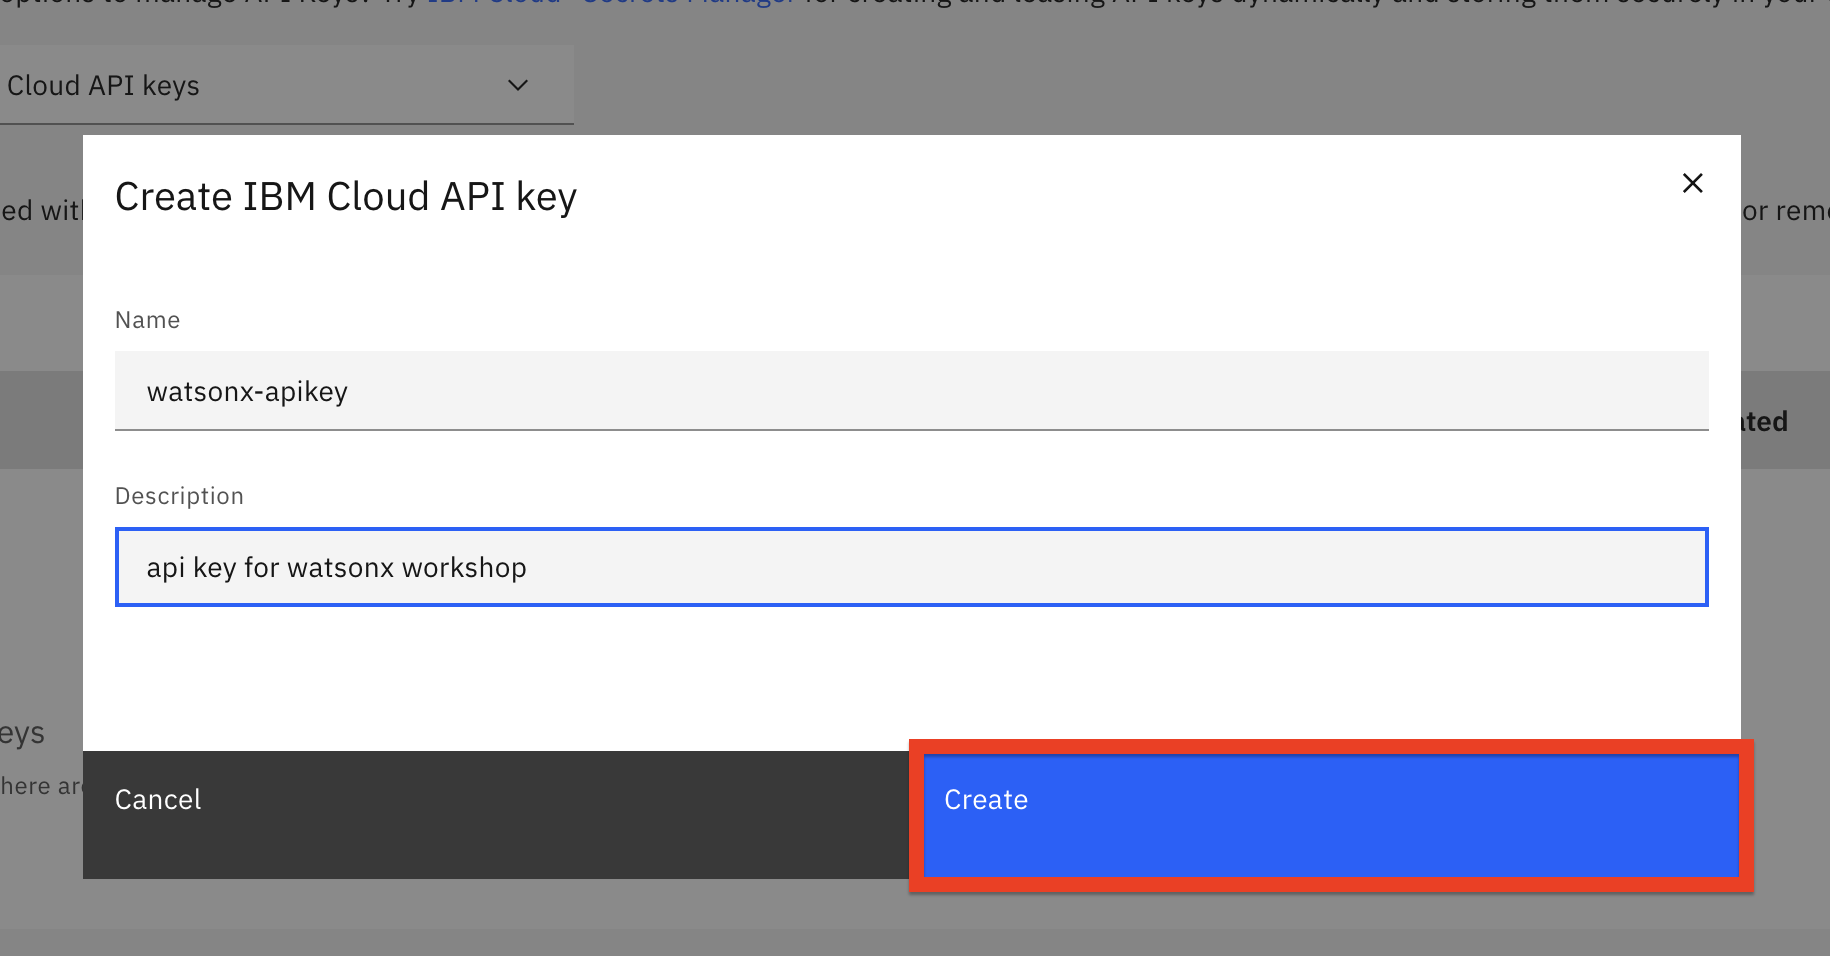Close the Create IBM Cloud API key dialog
Image resolution: width=1830 pixels, height=956 pixels.
1692,183
